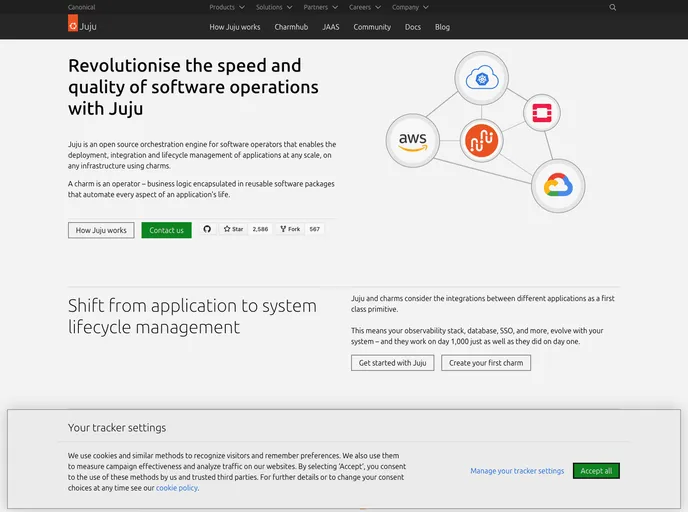Open the cookie policy link
The height and width of the screenshot is (512, 688).
177,488
